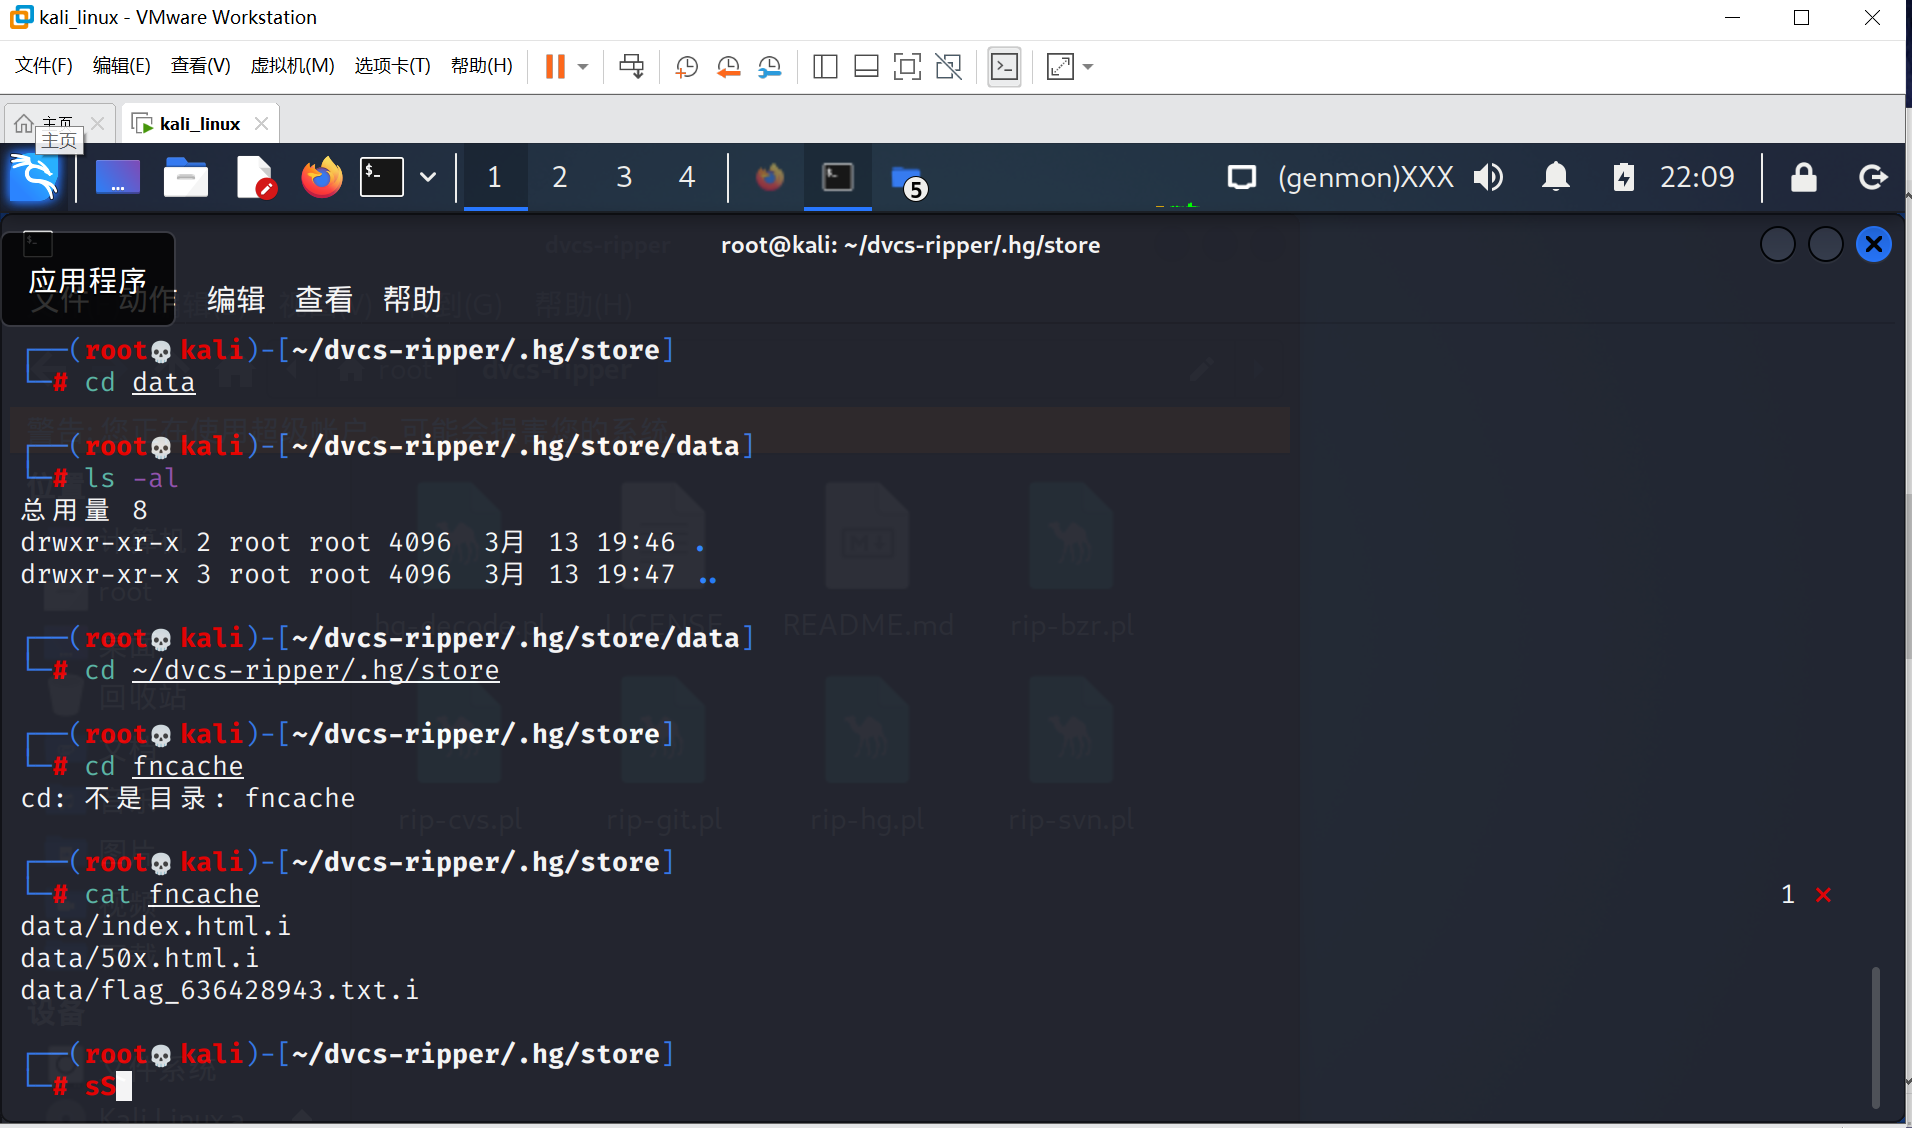Minimize the terminal window
1912x1128 pixels.
tap(1778, 244)
